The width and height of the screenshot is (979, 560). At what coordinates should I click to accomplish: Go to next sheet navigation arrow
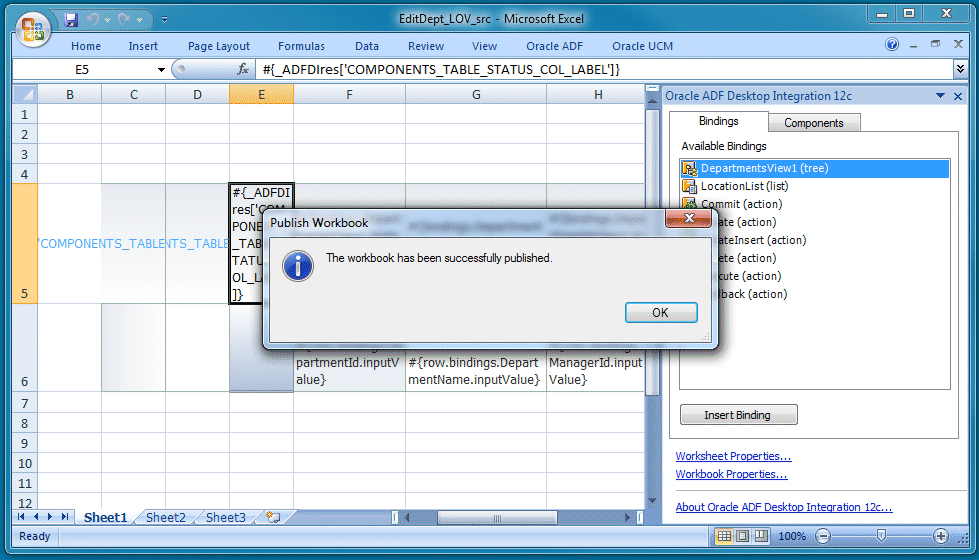pyautogui.click(x=50, y=517)
